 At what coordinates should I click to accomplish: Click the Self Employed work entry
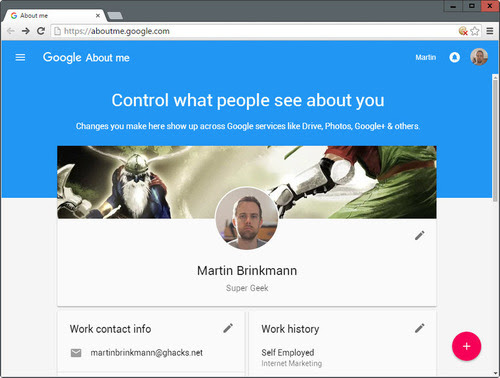click(x=288, y=352)
